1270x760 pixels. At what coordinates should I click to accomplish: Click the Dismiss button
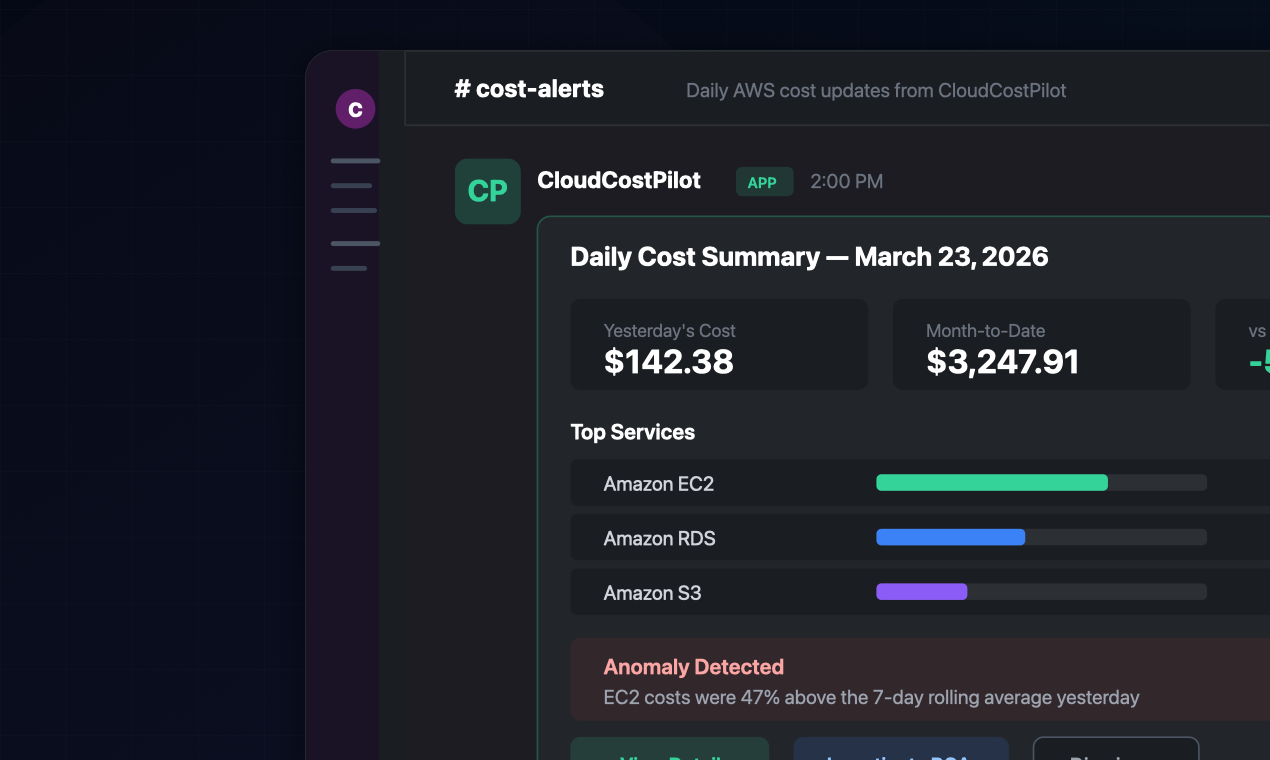pyautogui.click(x=1115, y=752)
